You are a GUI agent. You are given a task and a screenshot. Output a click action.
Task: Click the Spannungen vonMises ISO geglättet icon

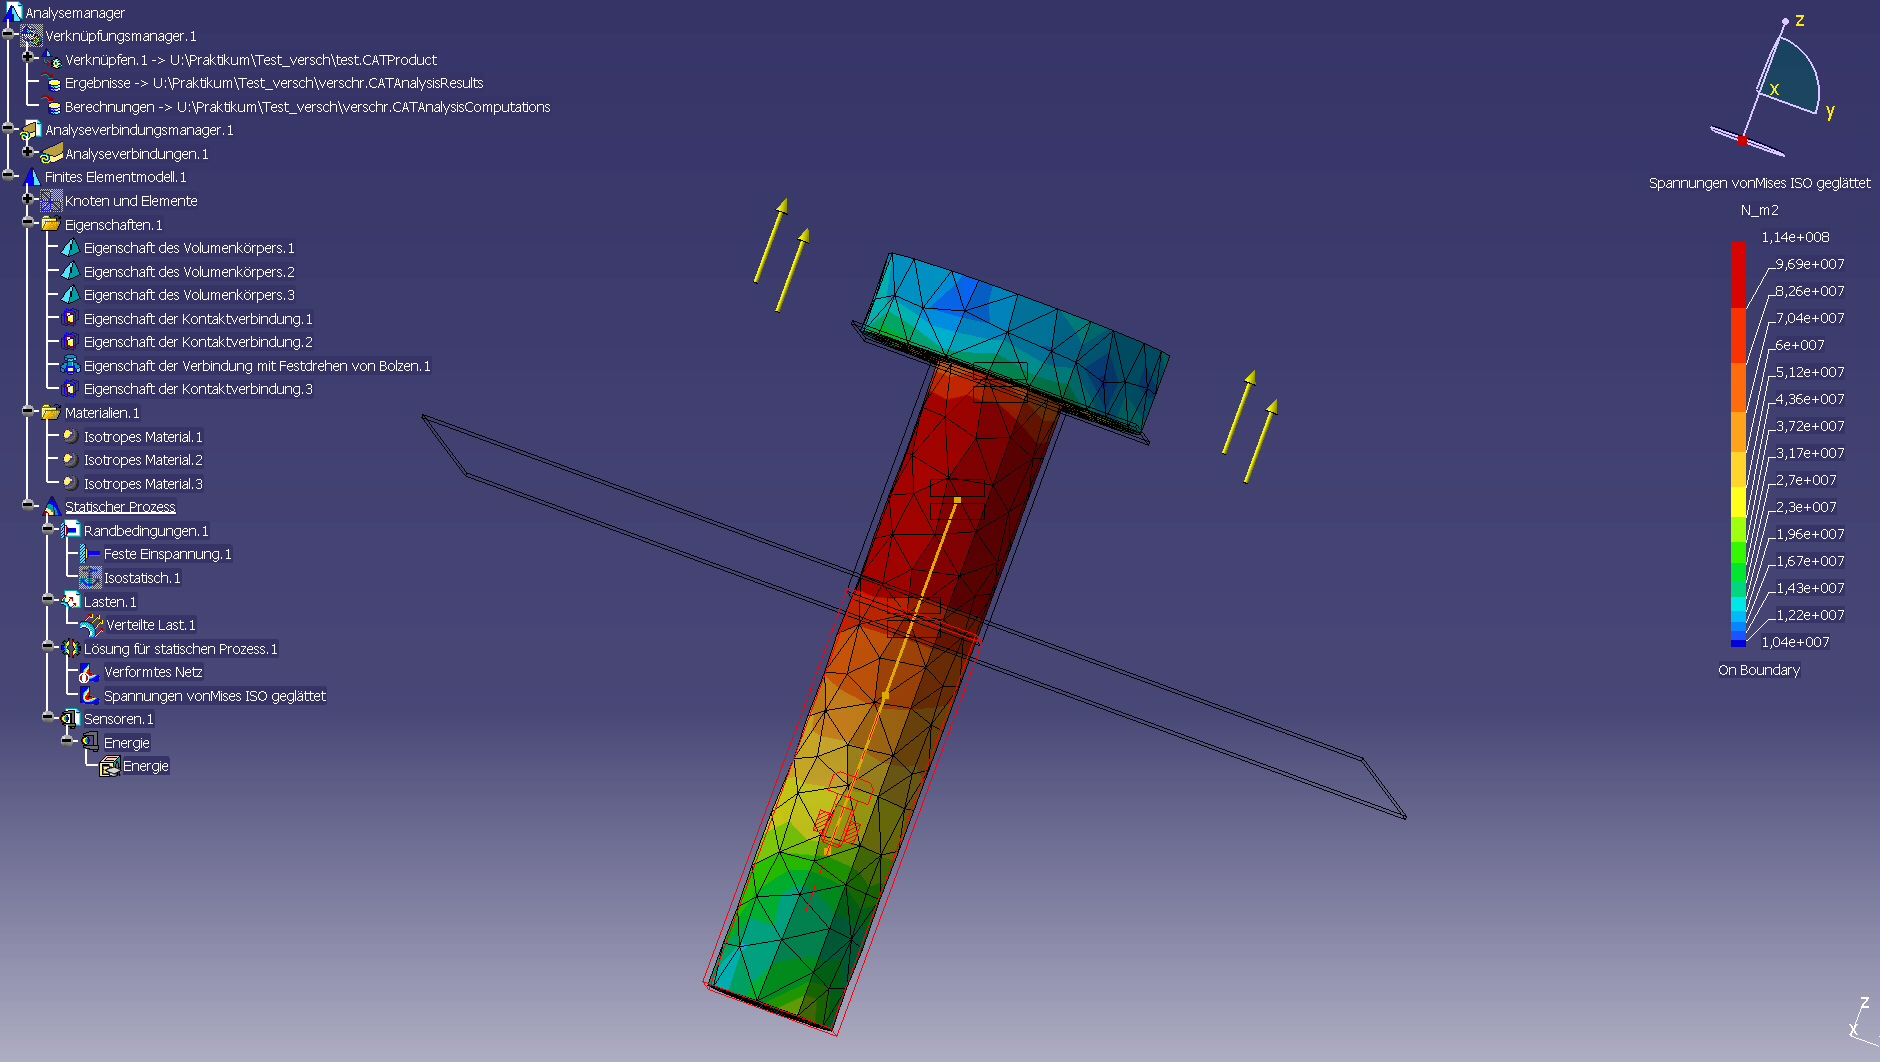click(90, 696)
